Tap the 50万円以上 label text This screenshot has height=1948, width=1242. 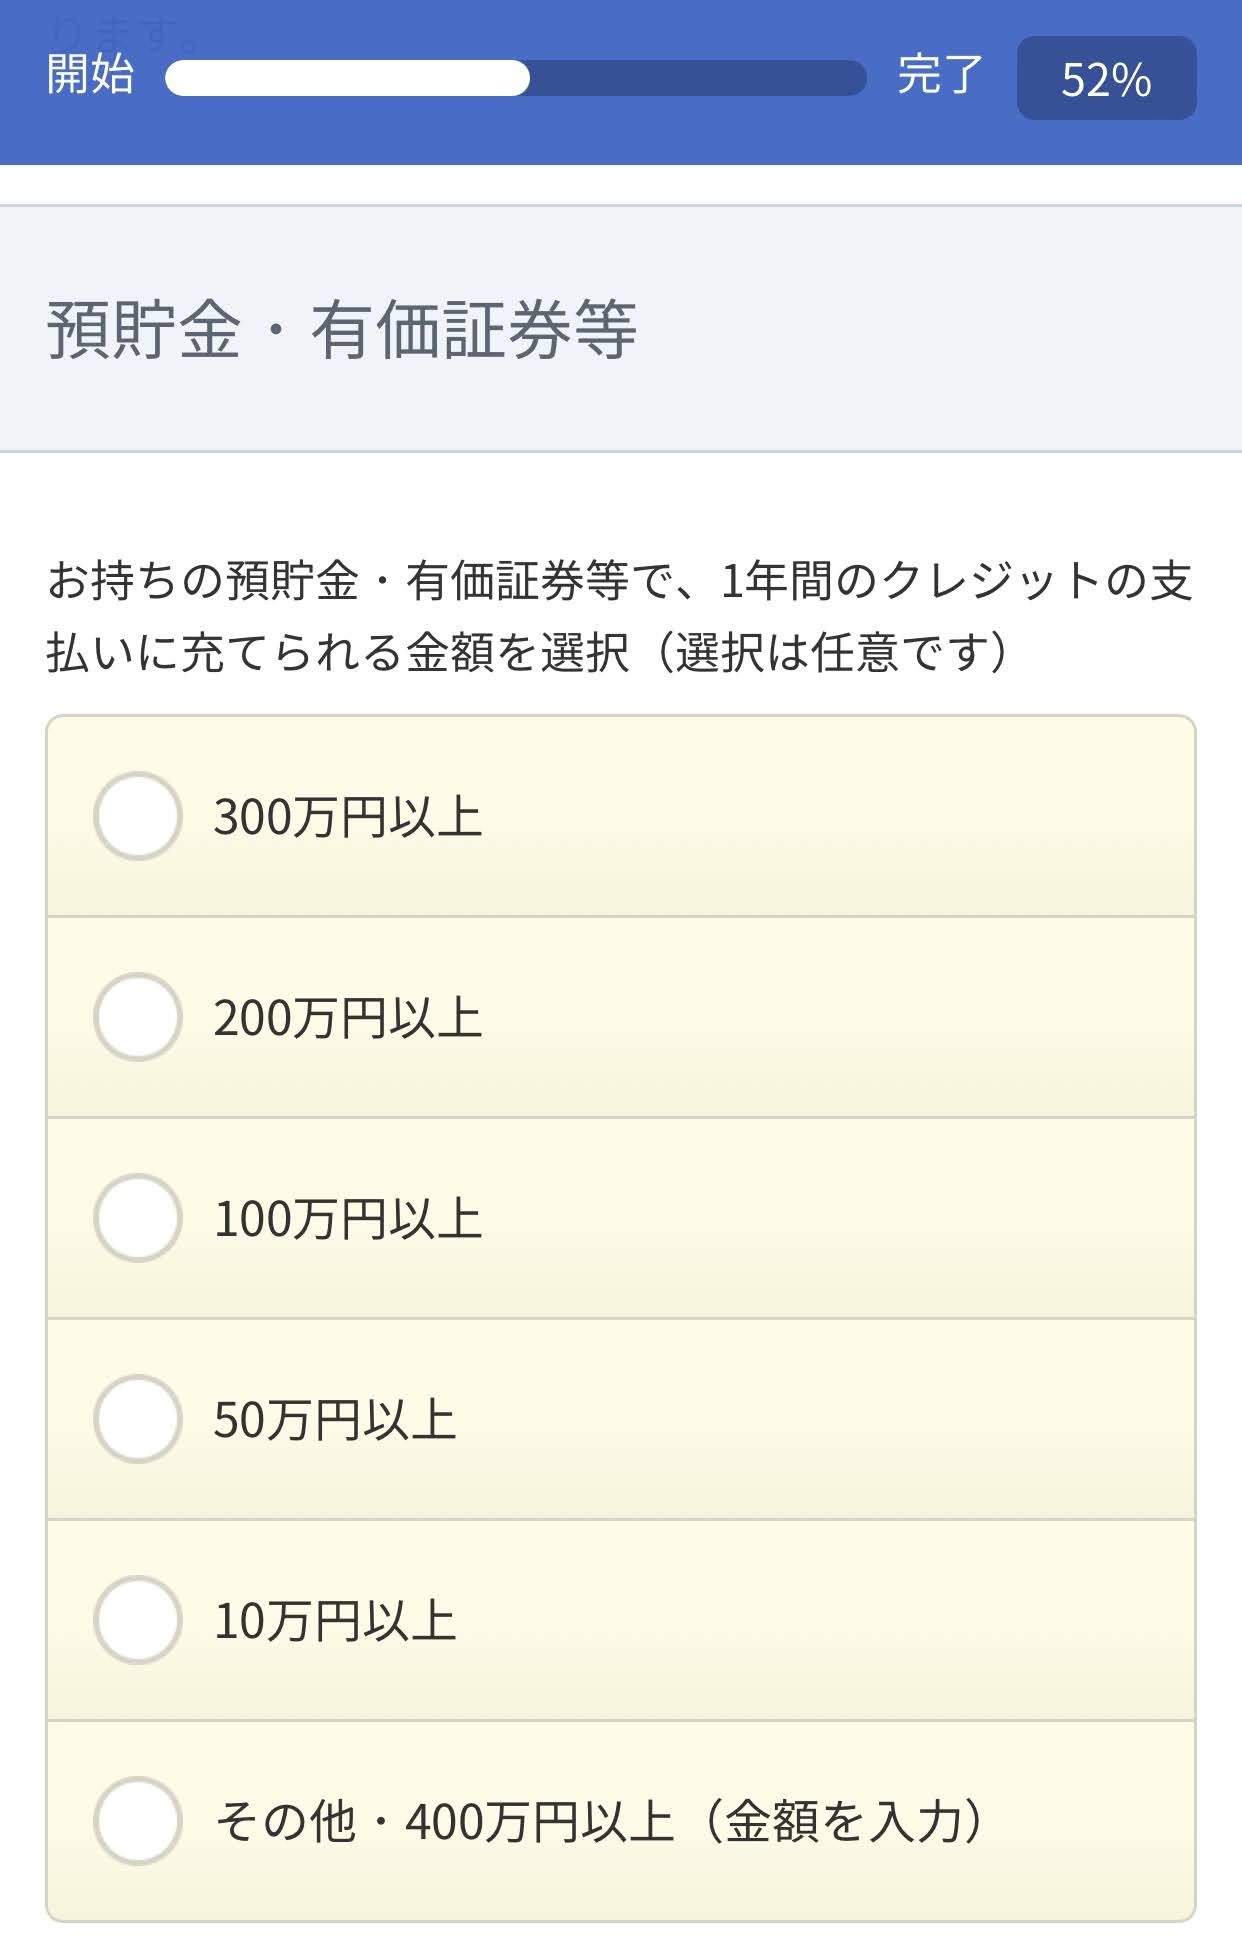335,1420
